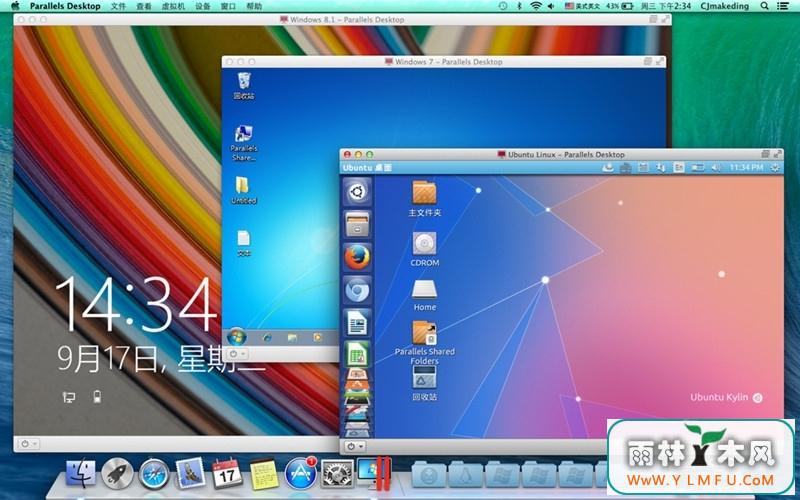Click the Windows 7 Start orb

[236, 337]
